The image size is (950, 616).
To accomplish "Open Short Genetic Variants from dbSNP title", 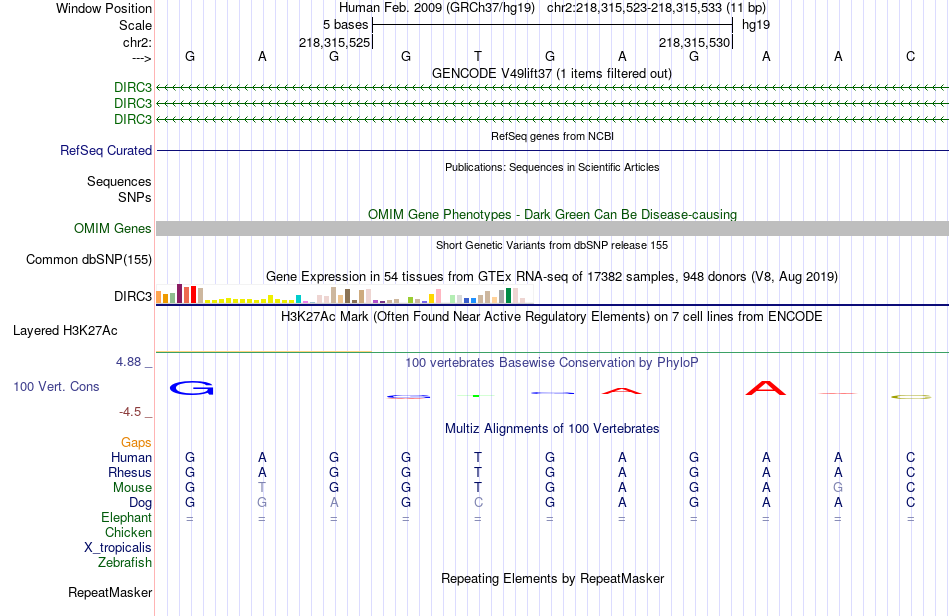I will pyautogui.click(x=552, y=245).
